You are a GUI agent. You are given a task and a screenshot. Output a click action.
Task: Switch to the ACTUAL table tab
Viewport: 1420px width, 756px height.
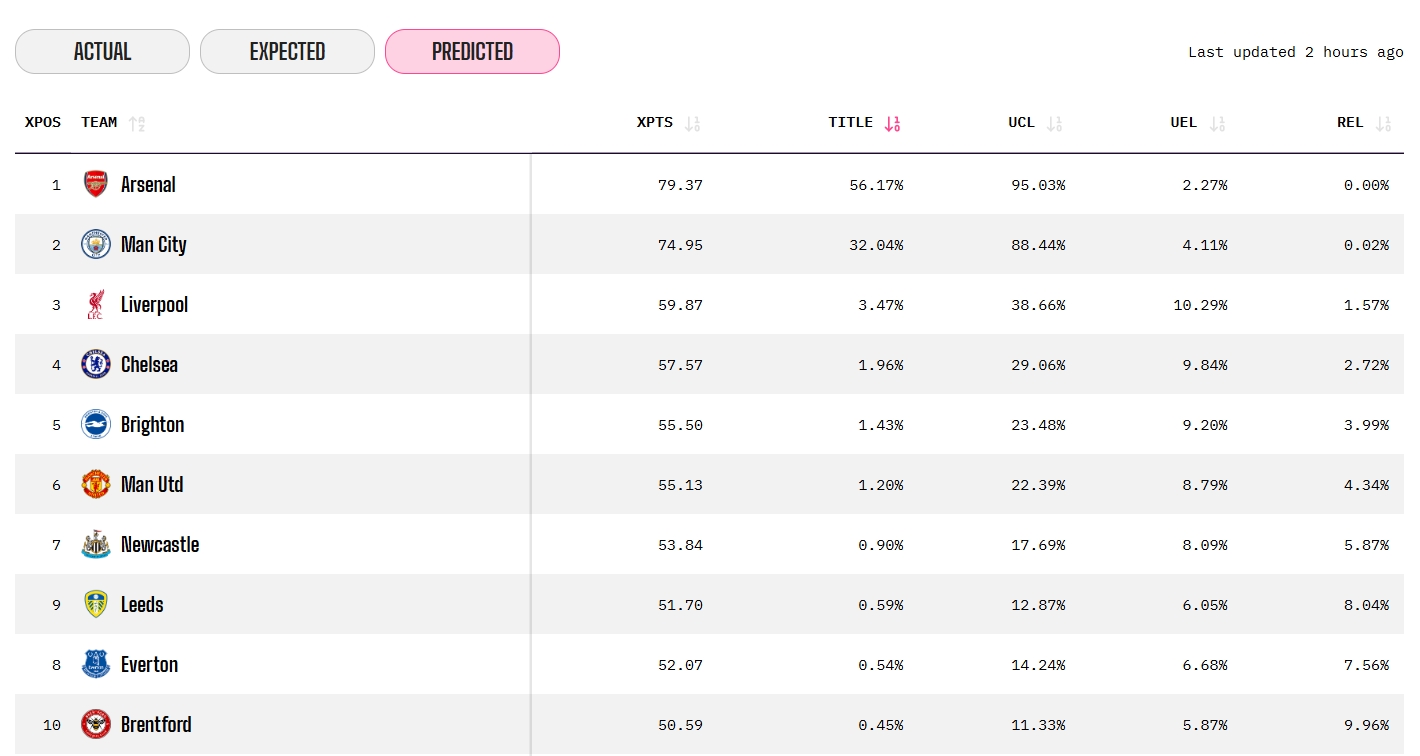point(102,51)
